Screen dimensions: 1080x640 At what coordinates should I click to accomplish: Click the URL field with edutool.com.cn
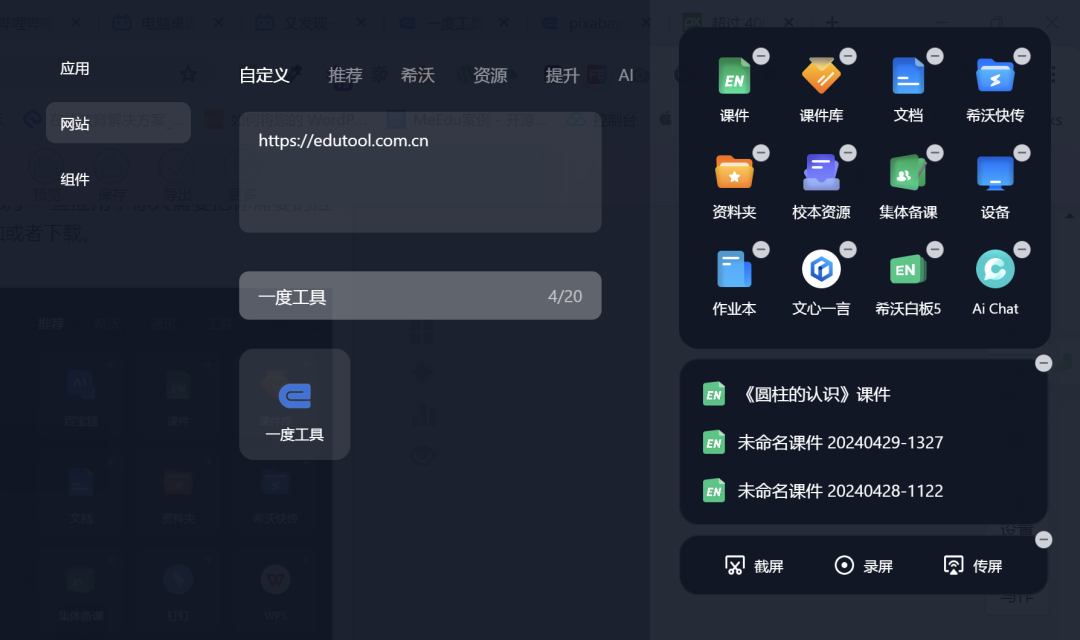pos(420,172)
